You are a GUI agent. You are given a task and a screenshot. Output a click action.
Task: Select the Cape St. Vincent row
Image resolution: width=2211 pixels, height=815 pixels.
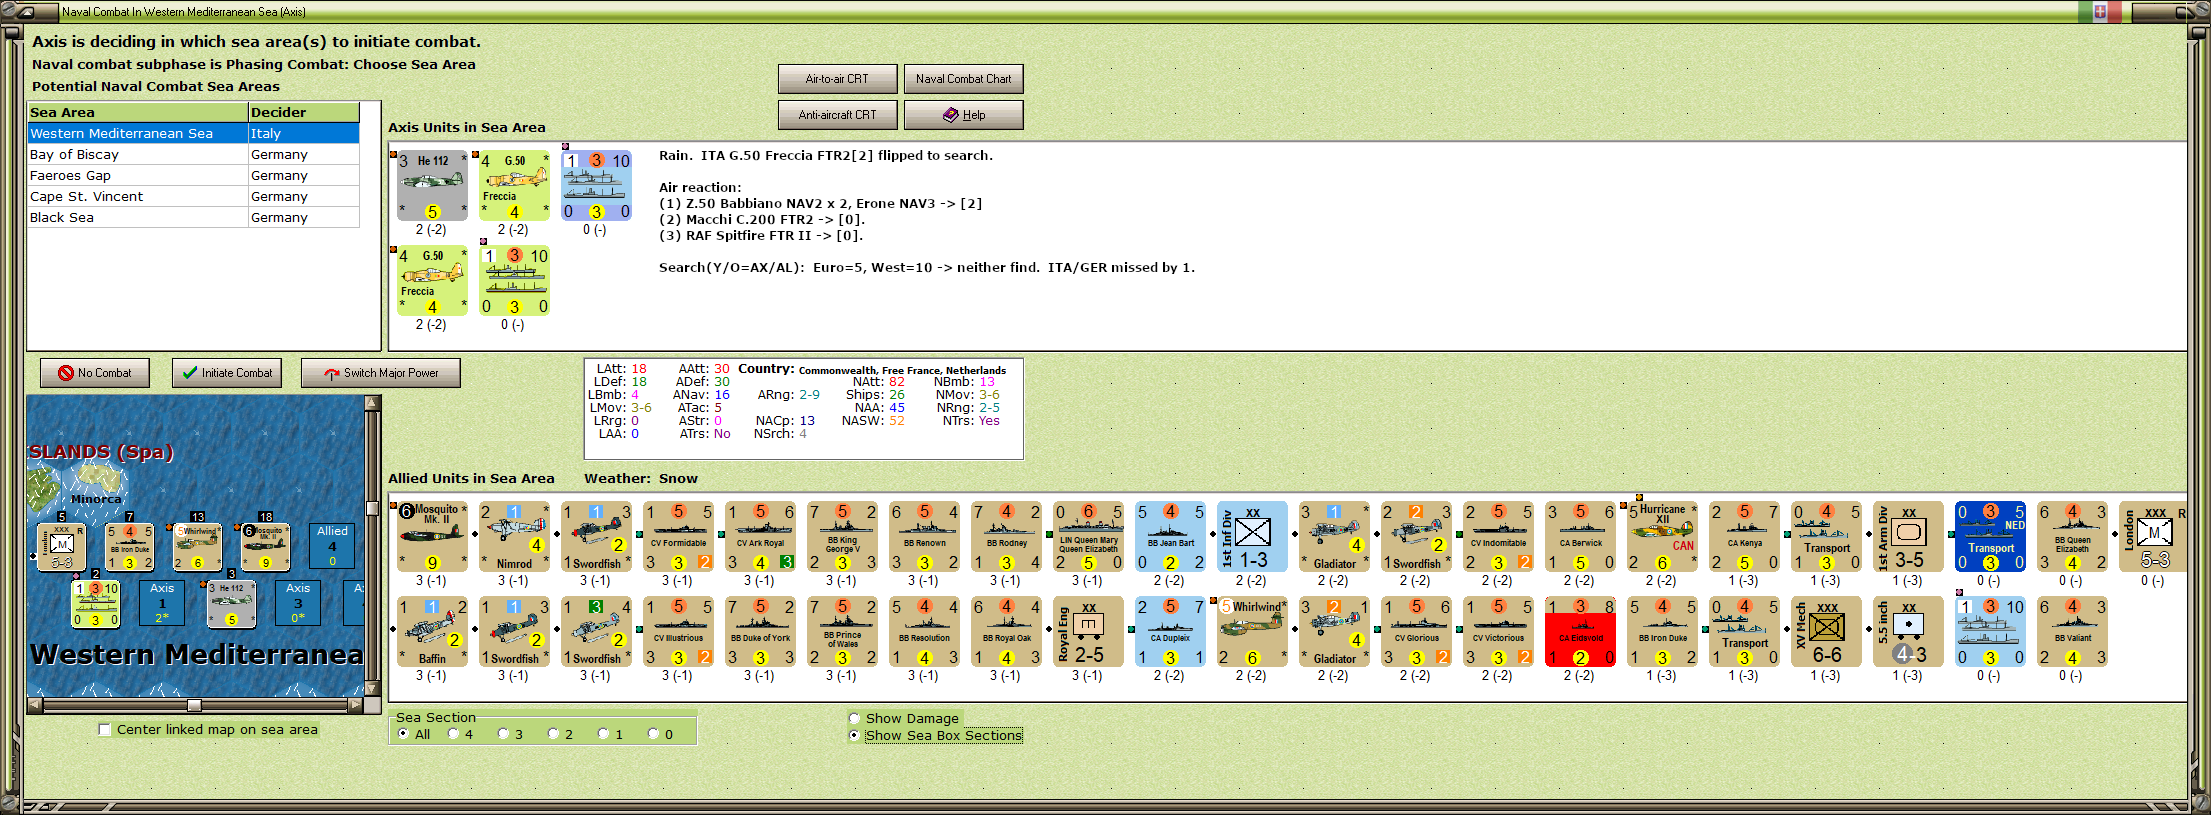click(193, 197)
